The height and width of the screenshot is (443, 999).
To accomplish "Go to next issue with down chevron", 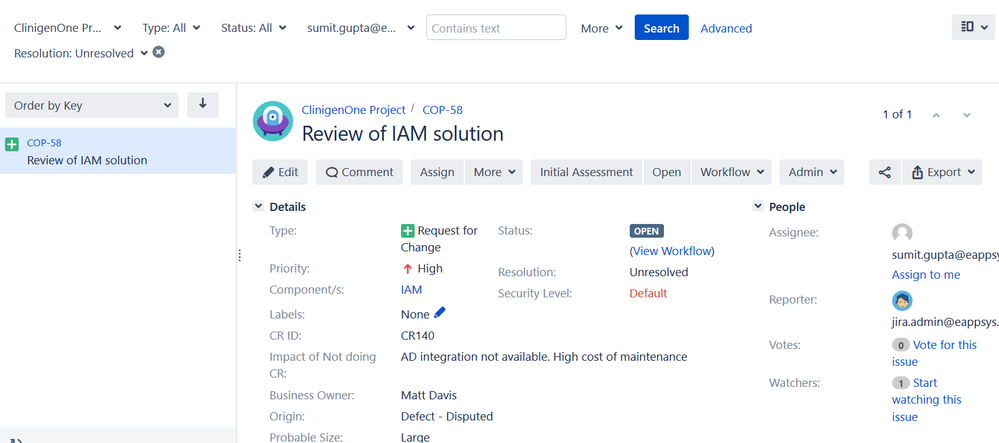I will (x=967, y=115).
